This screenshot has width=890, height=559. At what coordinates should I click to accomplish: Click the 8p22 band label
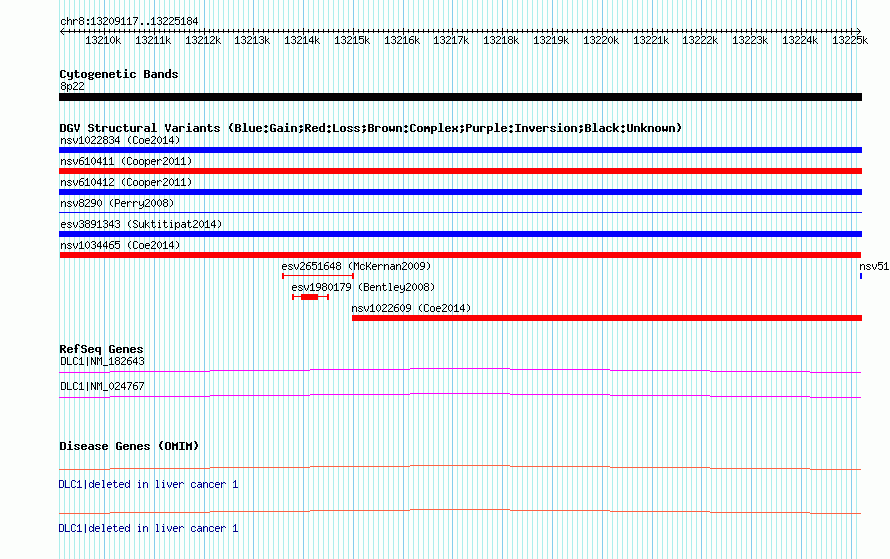coord(72,86)
